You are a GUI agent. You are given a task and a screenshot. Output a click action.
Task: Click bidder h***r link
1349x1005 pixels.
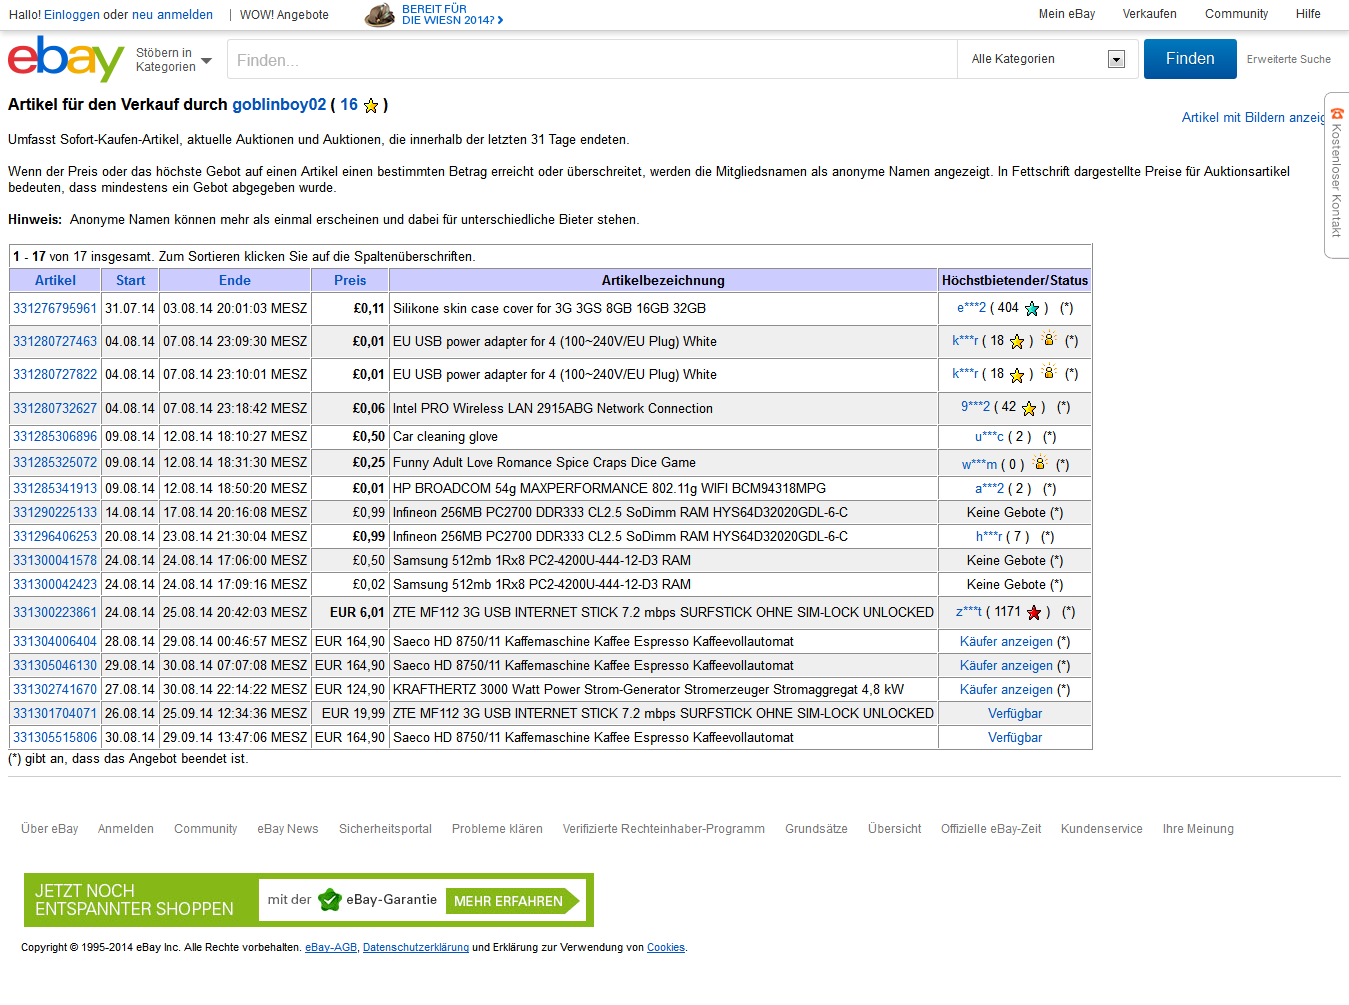(x=989, y=537)
